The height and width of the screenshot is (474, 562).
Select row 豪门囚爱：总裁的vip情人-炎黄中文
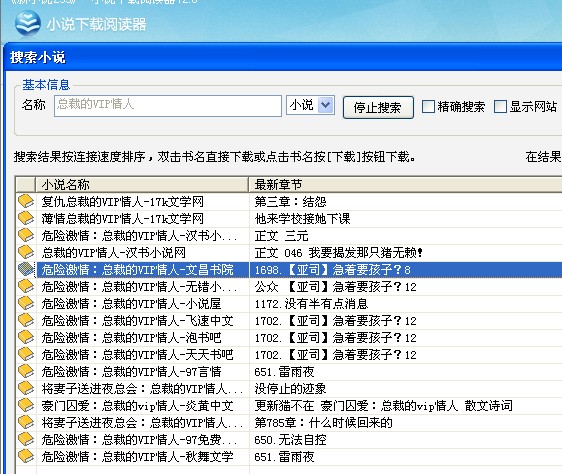coord(137,406)
